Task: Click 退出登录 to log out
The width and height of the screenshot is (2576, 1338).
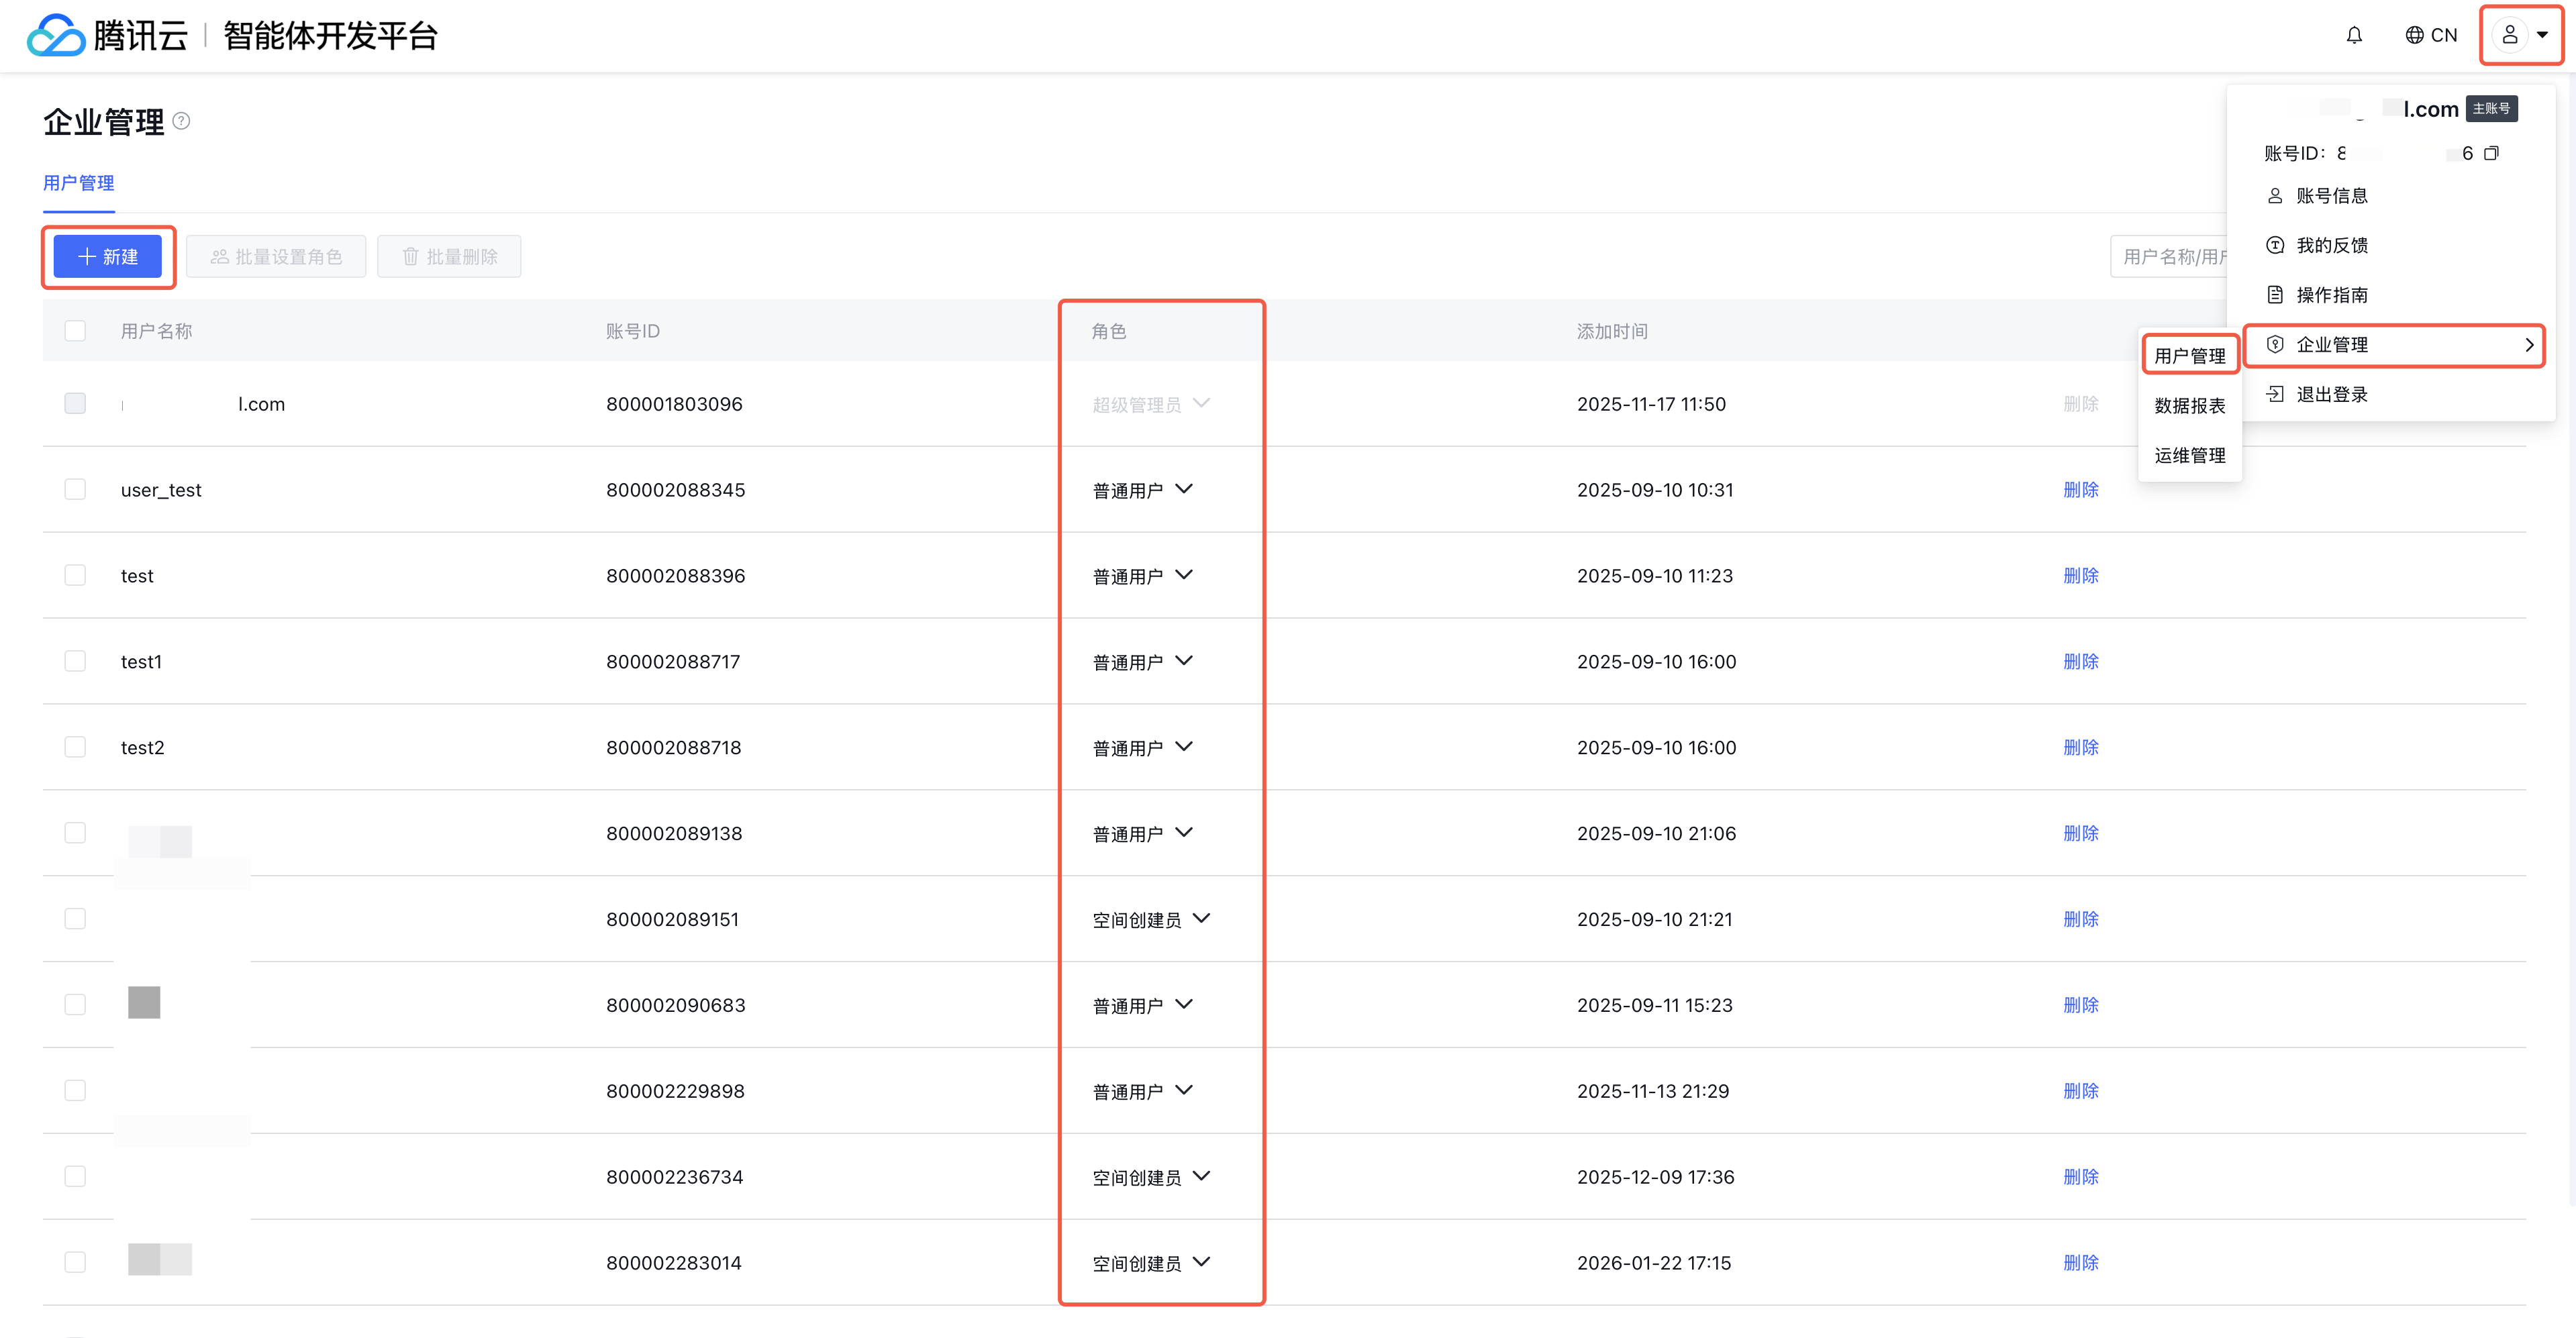Action: click(2331, 394)
